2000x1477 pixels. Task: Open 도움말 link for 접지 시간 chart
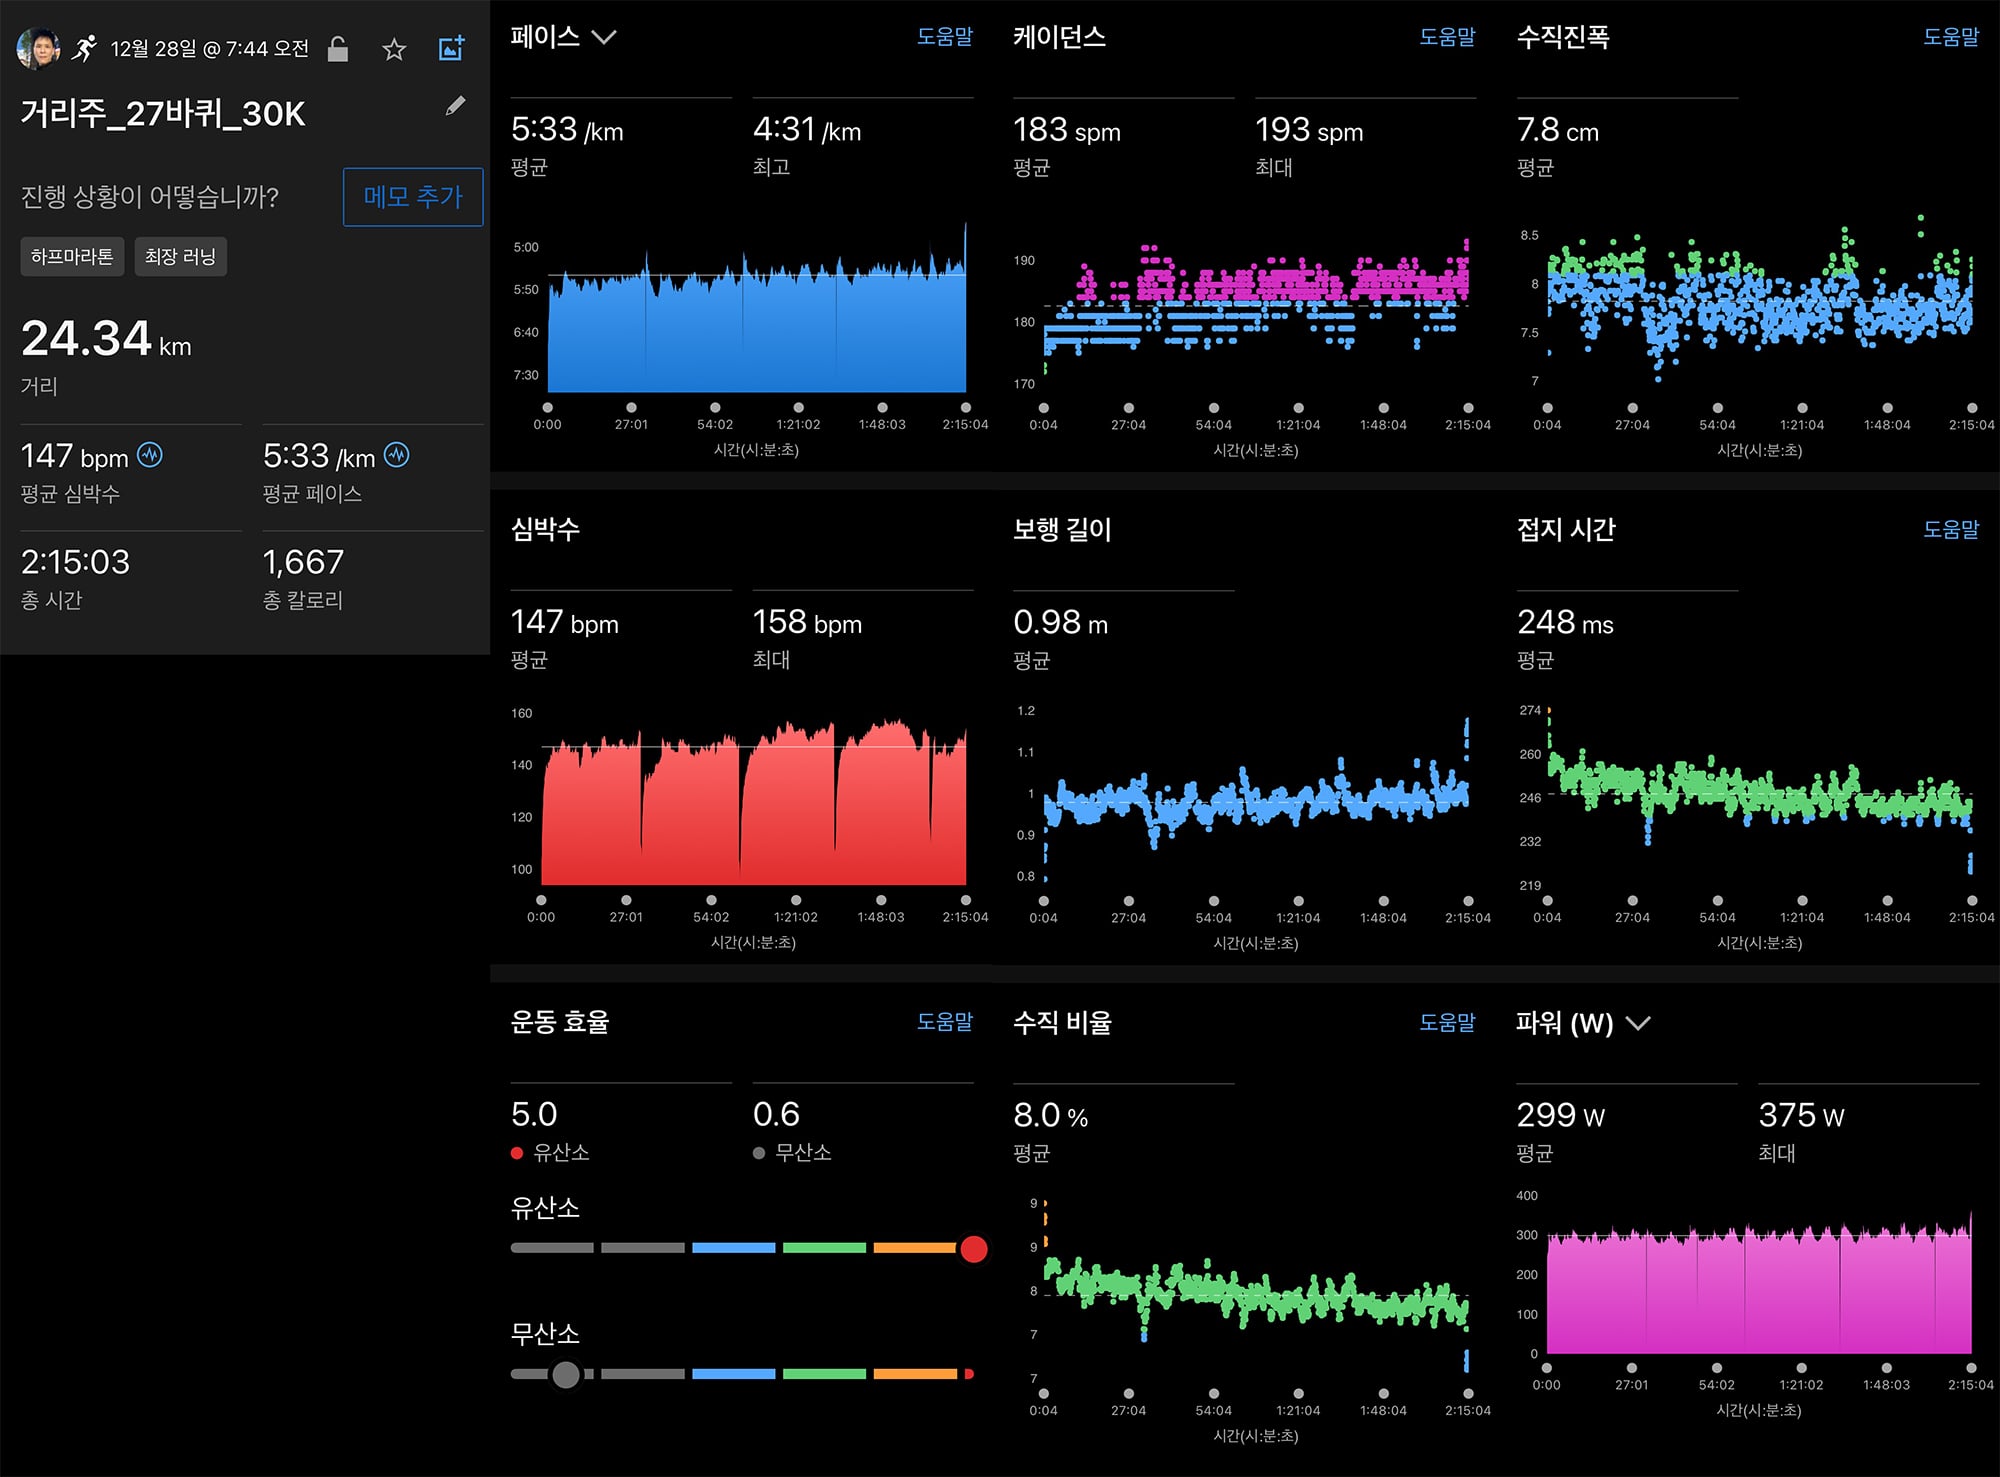point(1951,529)
